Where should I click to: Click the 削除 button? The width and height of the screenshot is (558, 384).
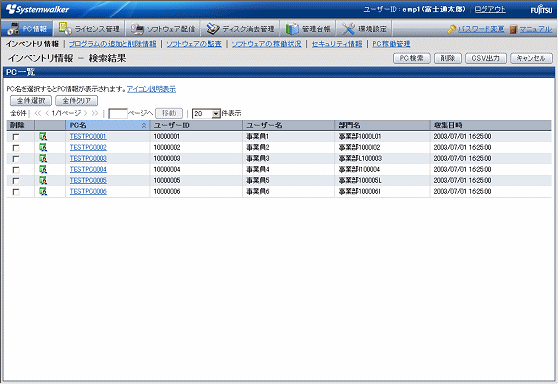(x=448, y=58)
